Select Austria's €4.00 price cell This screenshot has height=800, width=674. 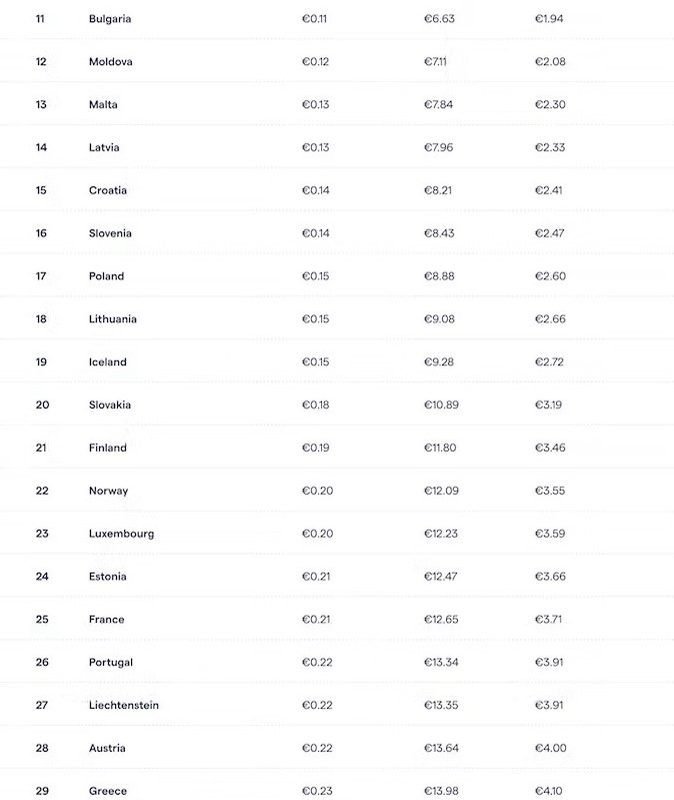tap(550, 748)
